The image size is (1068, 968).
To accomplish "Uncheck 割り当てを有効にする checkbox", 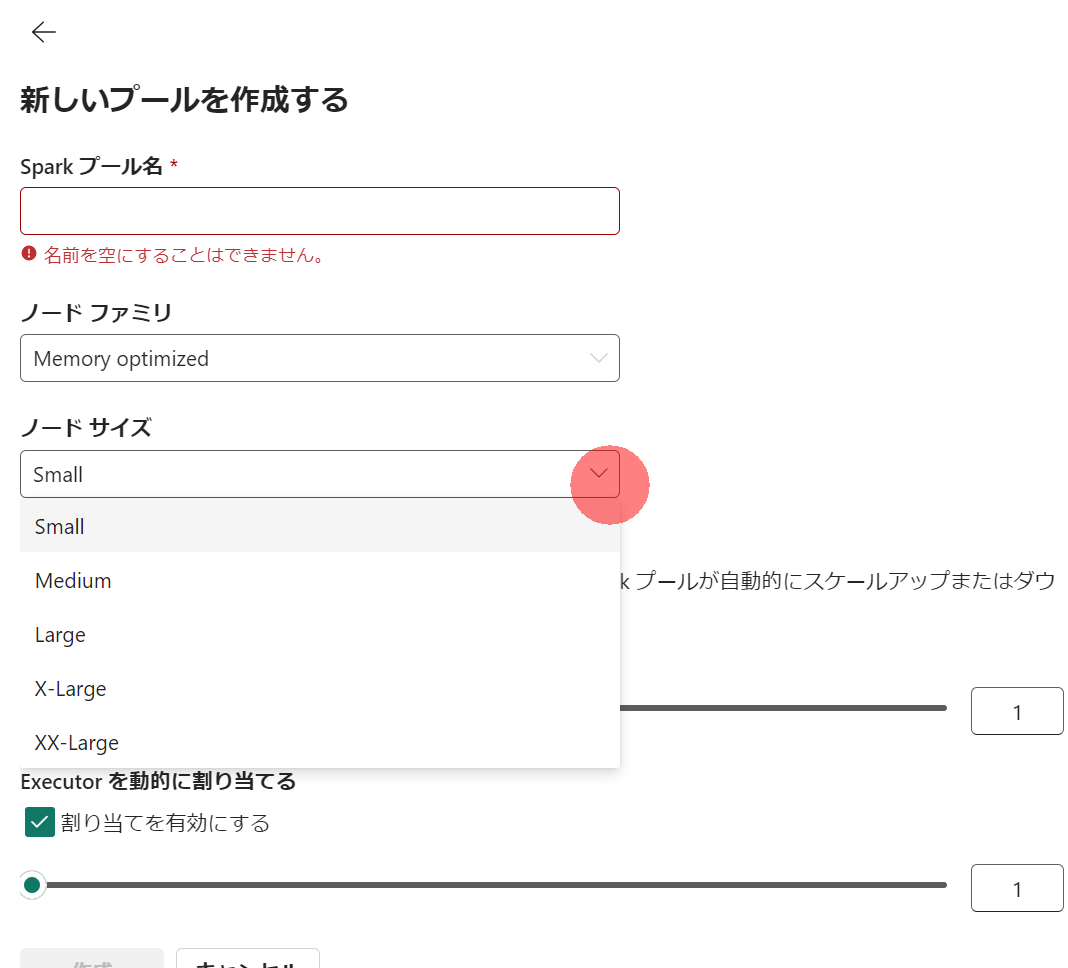I will tap(40, 822).
